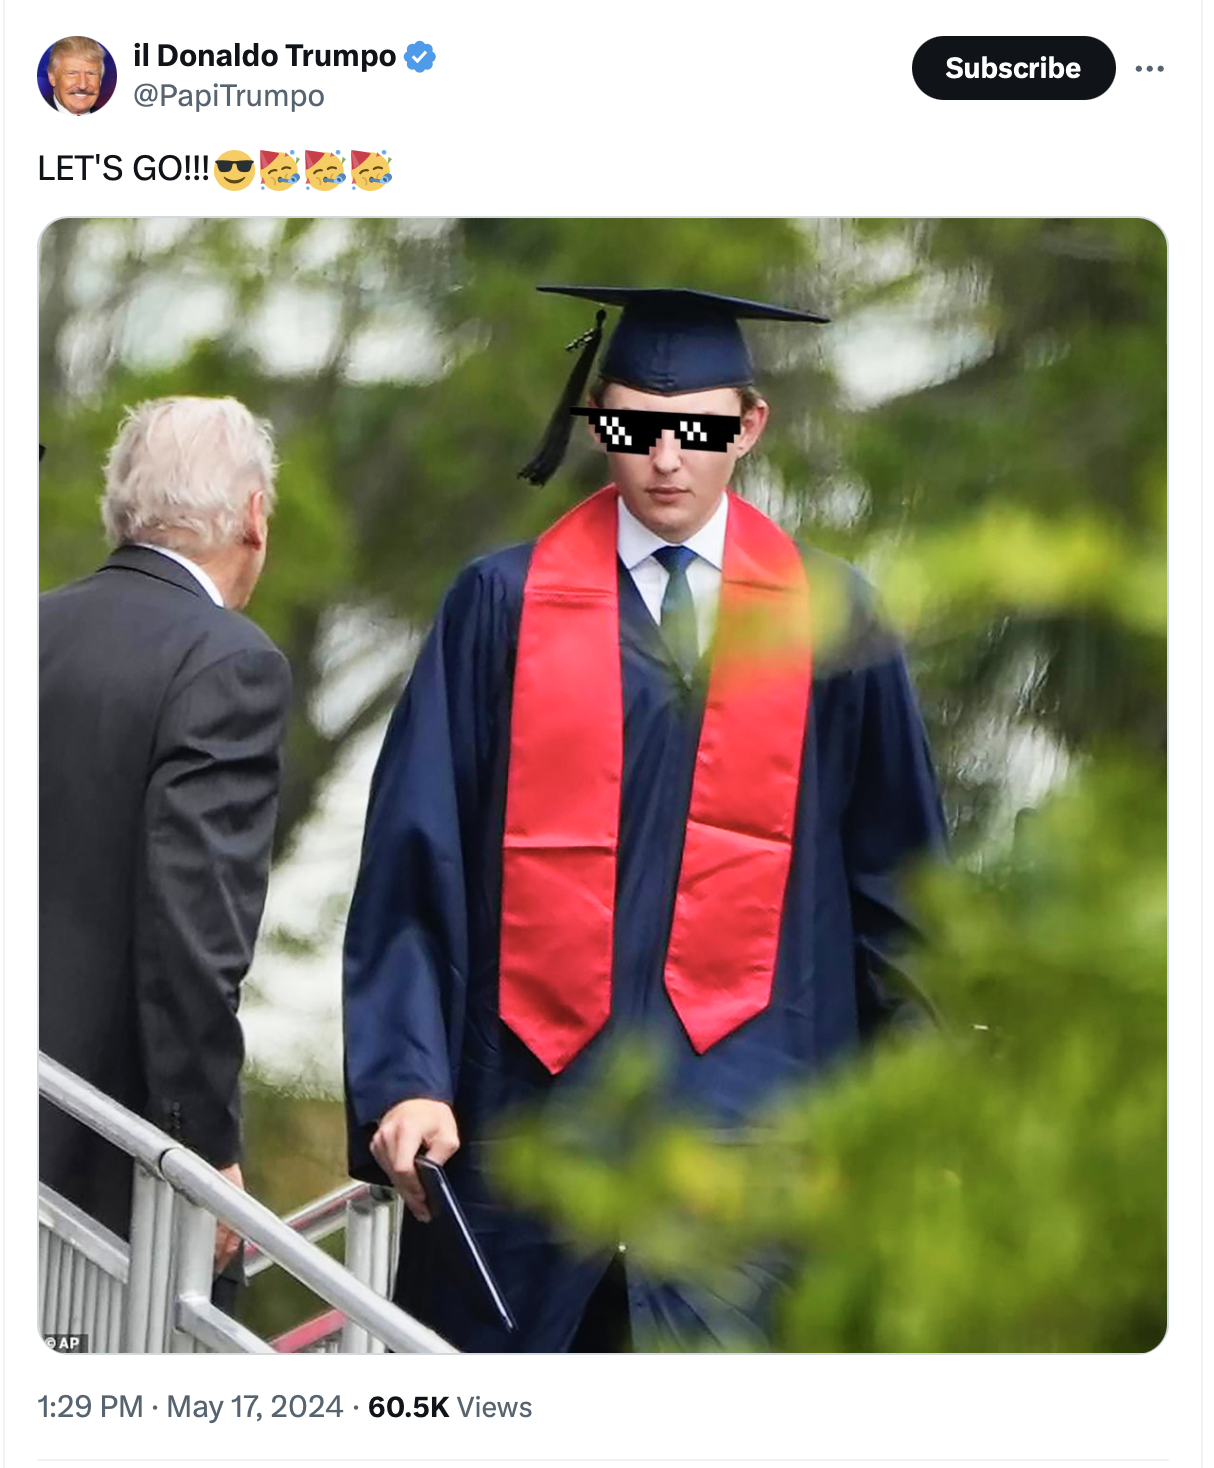The width and height of the screenshot is (1214, 1468).
Task: Open the profile avatar picture
Action: (x=77, y=76)
